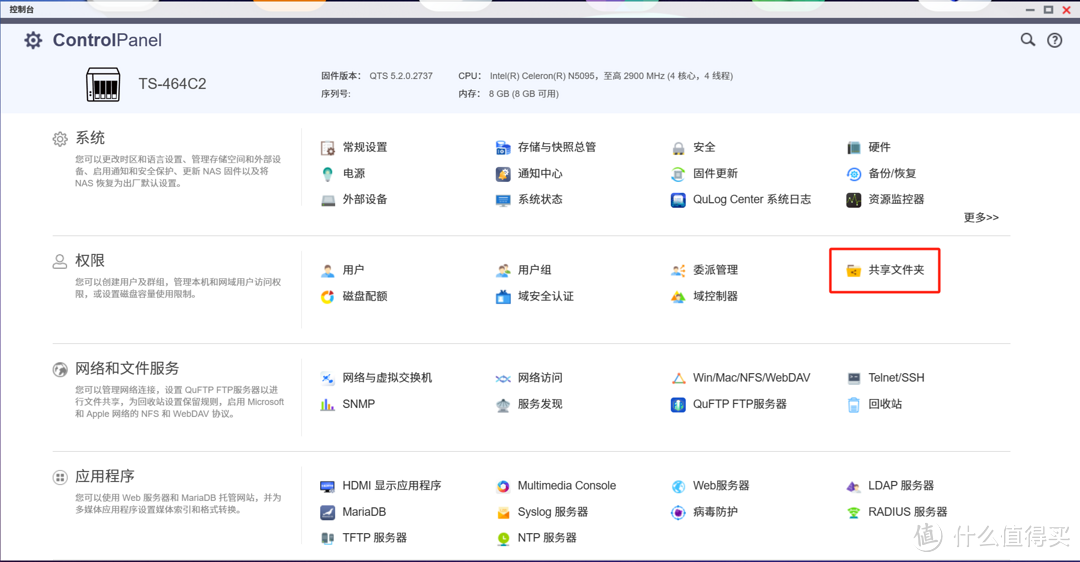
Task: Open the 应用程序 category heading
Action: [x=105, y=477]
